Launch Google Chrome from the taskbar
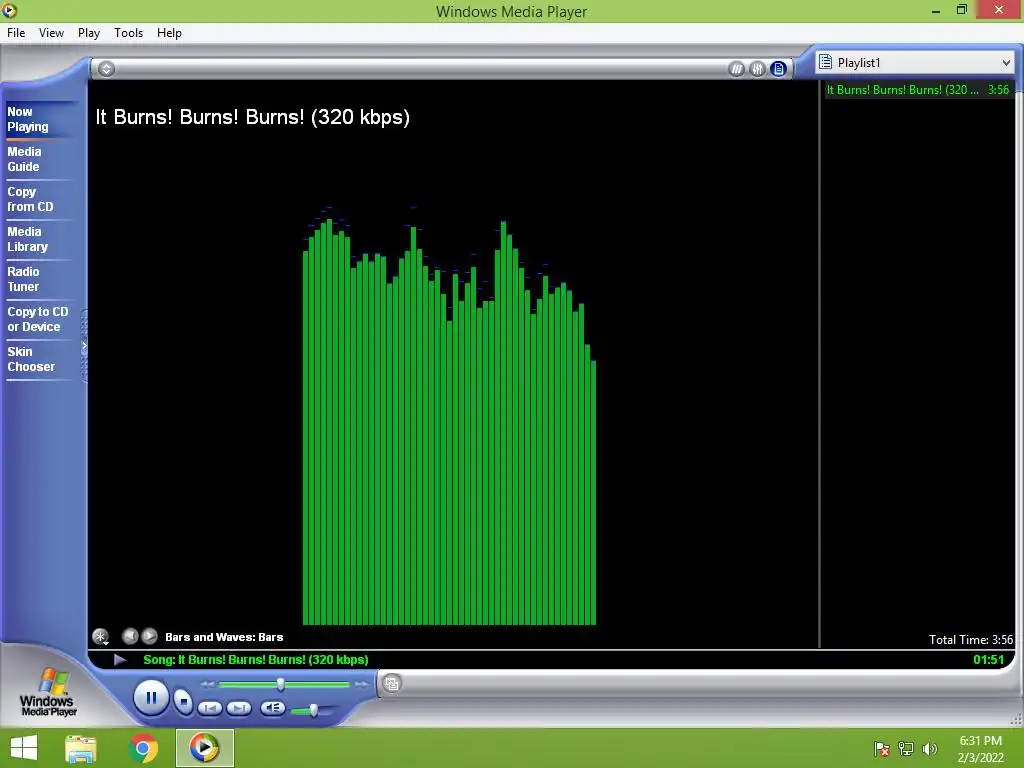 [x=143, y=748]
